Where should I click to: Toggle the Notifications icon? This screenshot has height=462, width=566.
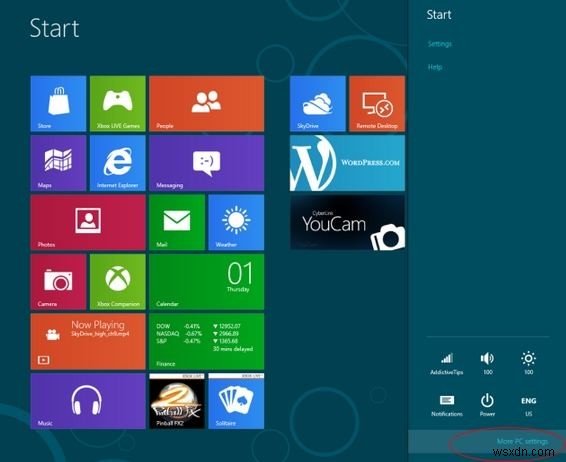coord(447,405)
